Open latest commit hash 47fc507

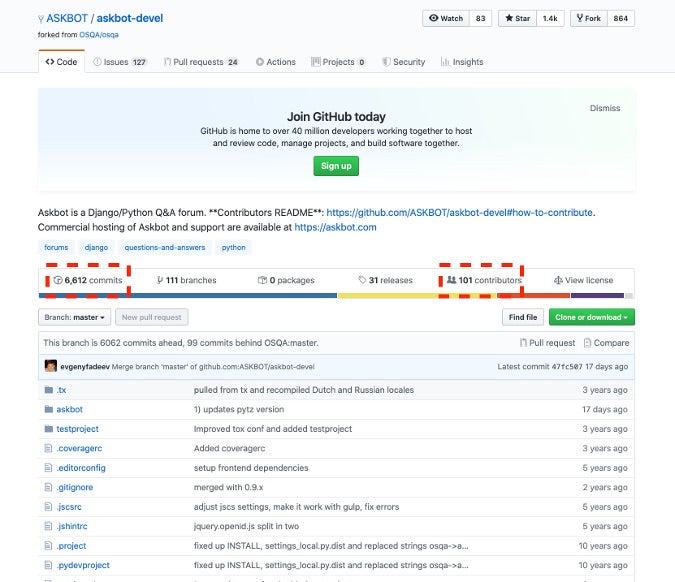point(567,367)
